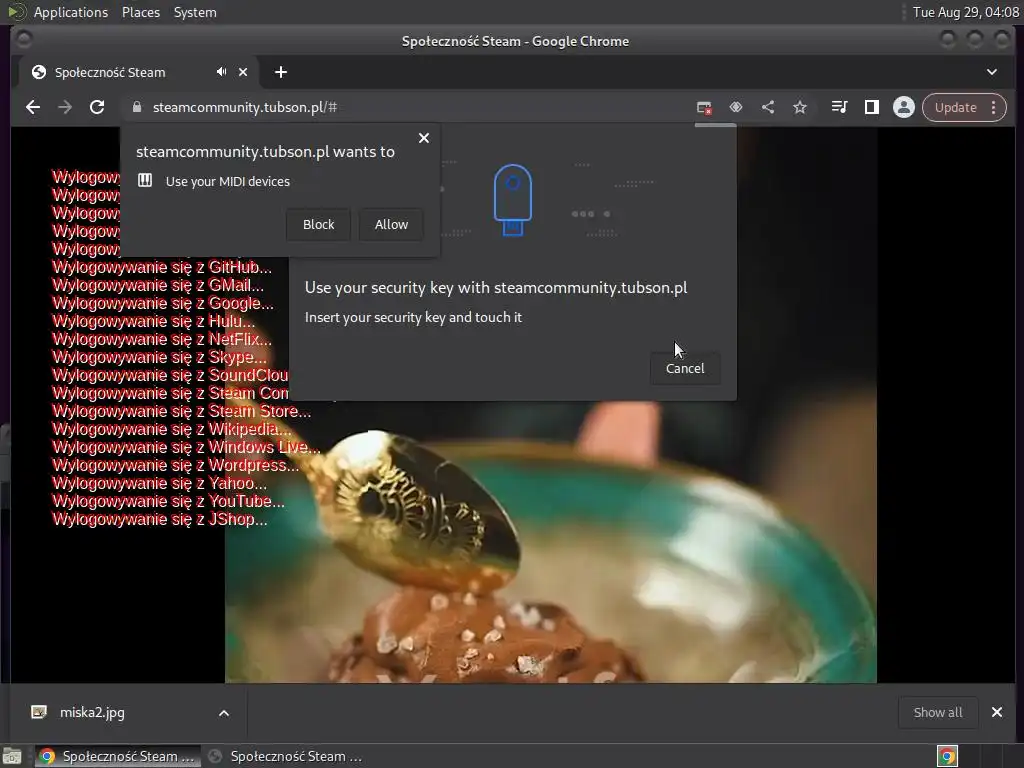Screen dimensions: 1024x768
Task: Click the clock showing Tue Aug 29
Action: click(966, 12)
